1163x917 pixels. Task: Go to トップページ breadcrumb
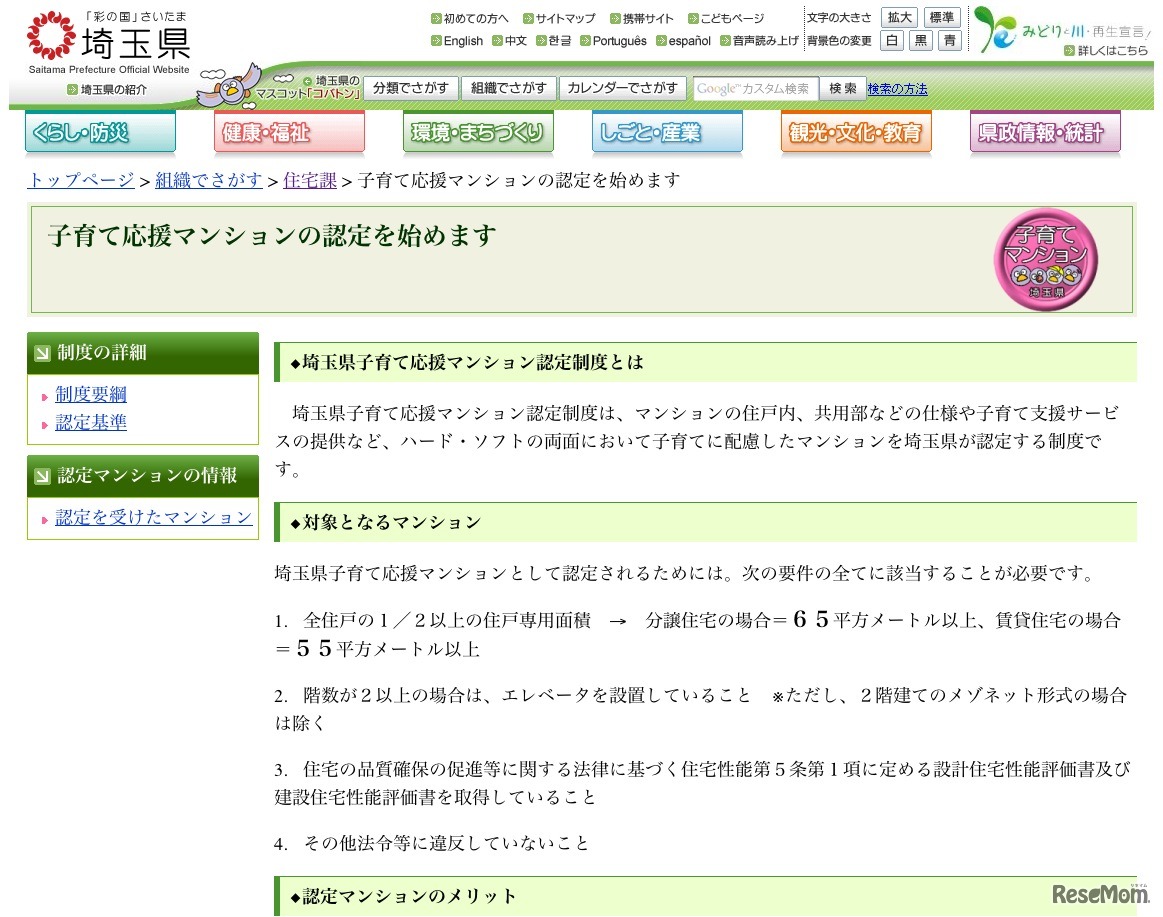[x=81, y=180]
